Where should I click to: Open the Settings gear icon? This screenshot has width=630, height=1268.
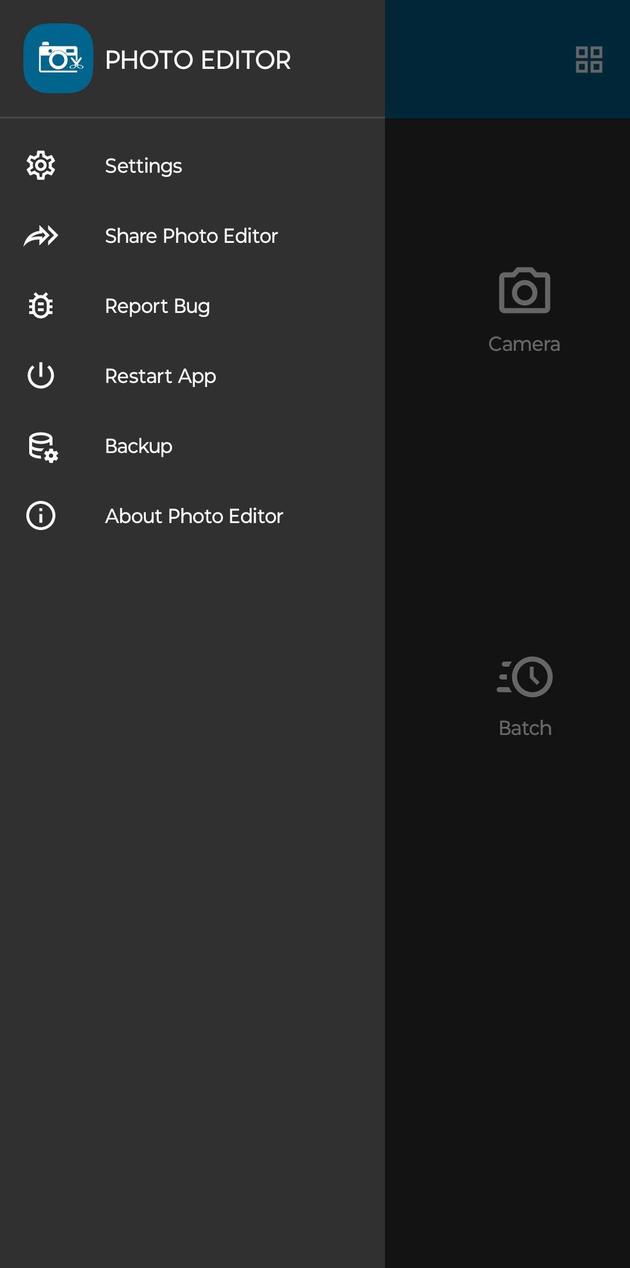pos(40,165)
